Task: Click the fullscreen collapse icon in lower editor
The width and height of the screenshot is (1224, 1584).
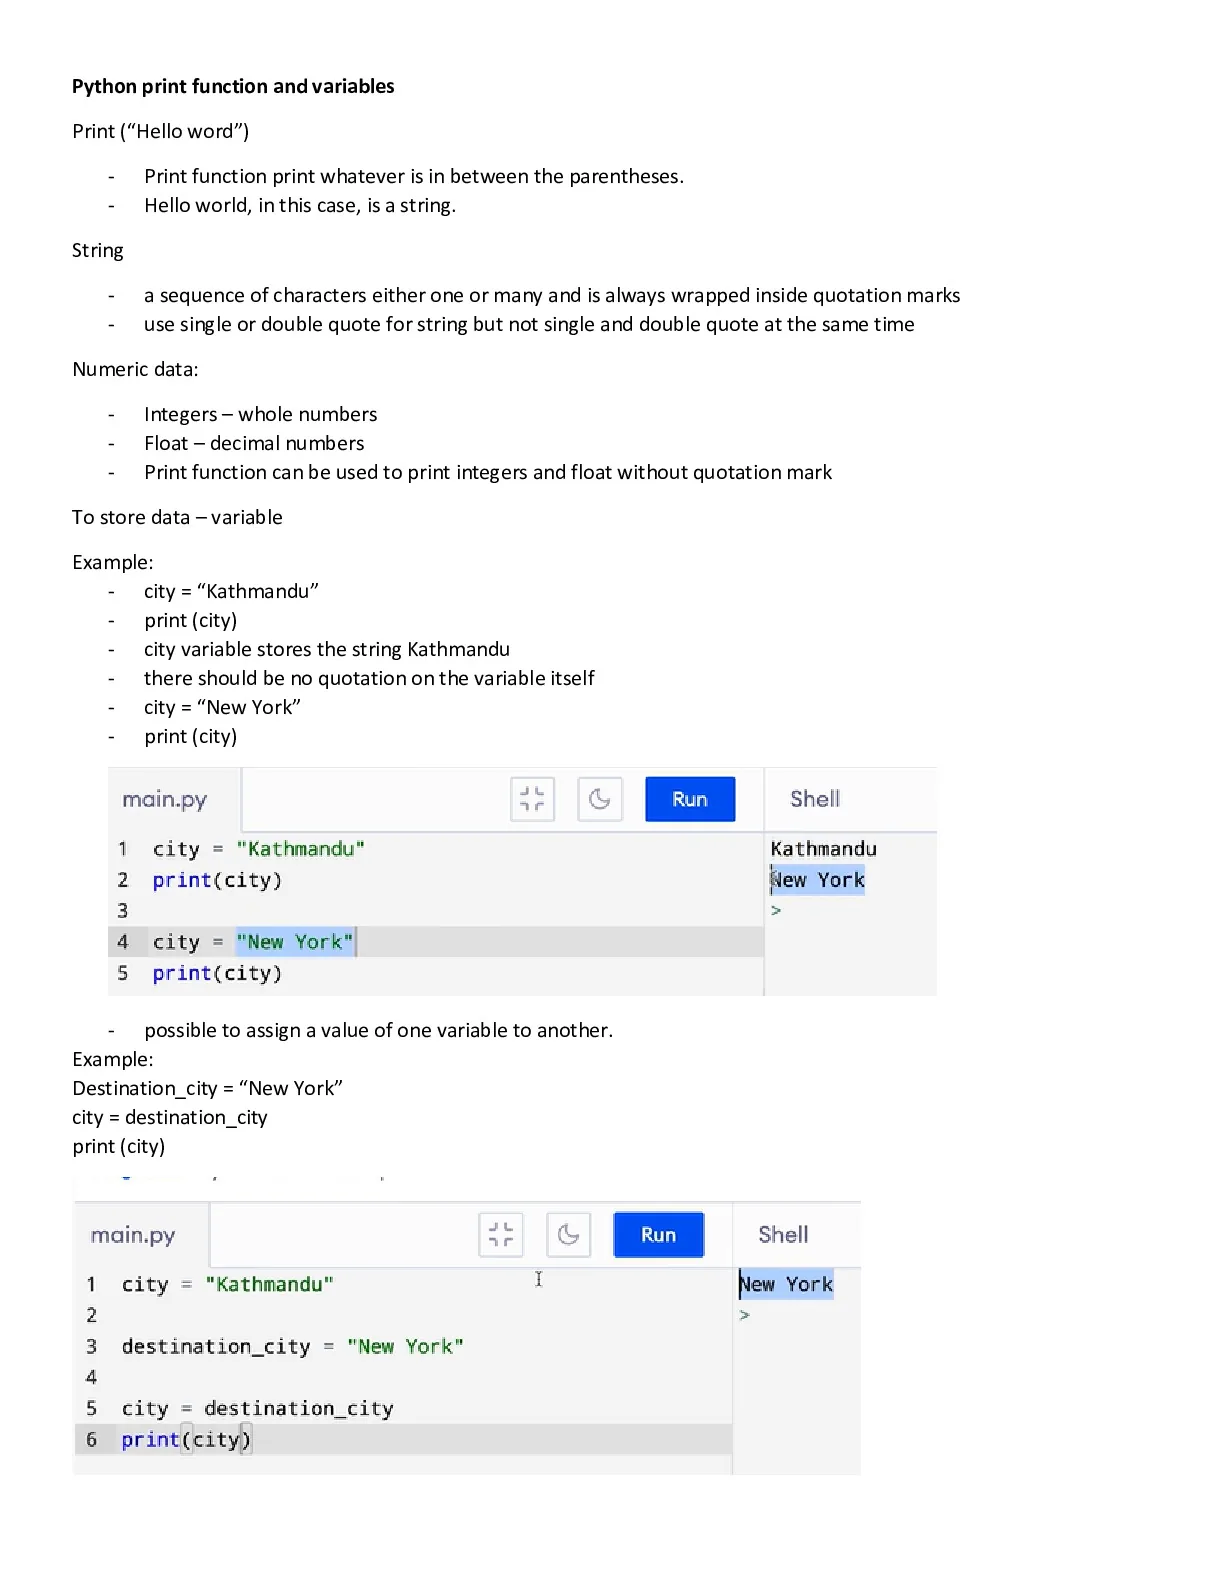Action: [501, 1234]
